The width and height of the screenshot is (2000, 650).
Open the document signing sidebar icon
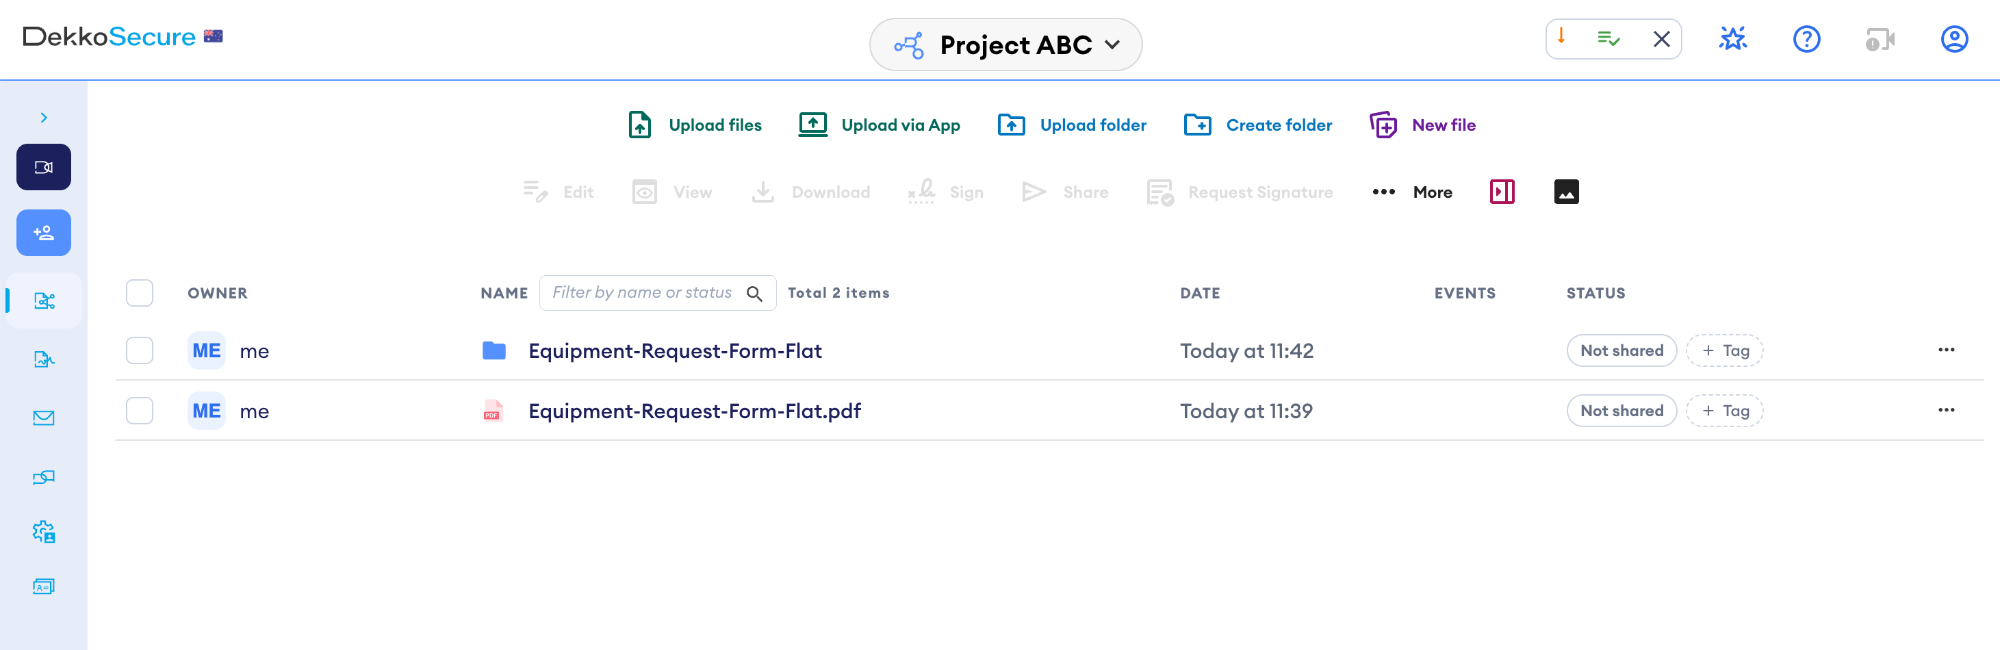click(x=44, y=359)
